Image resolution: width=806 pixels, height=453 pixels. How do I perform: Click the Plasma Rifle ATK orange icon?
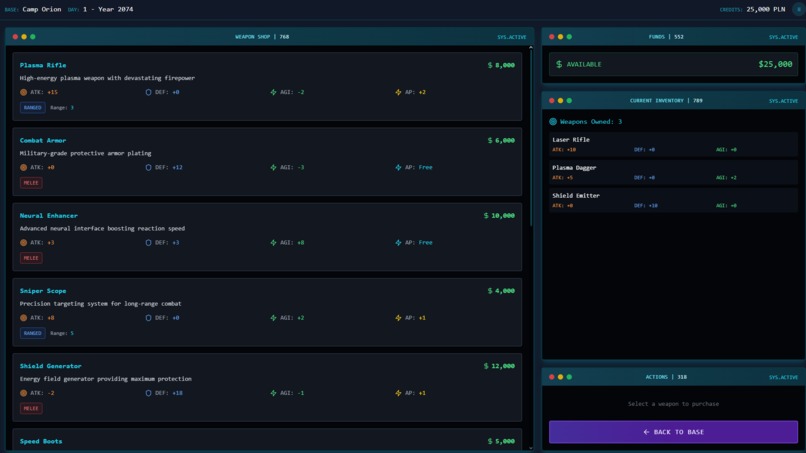pos(23,93)
